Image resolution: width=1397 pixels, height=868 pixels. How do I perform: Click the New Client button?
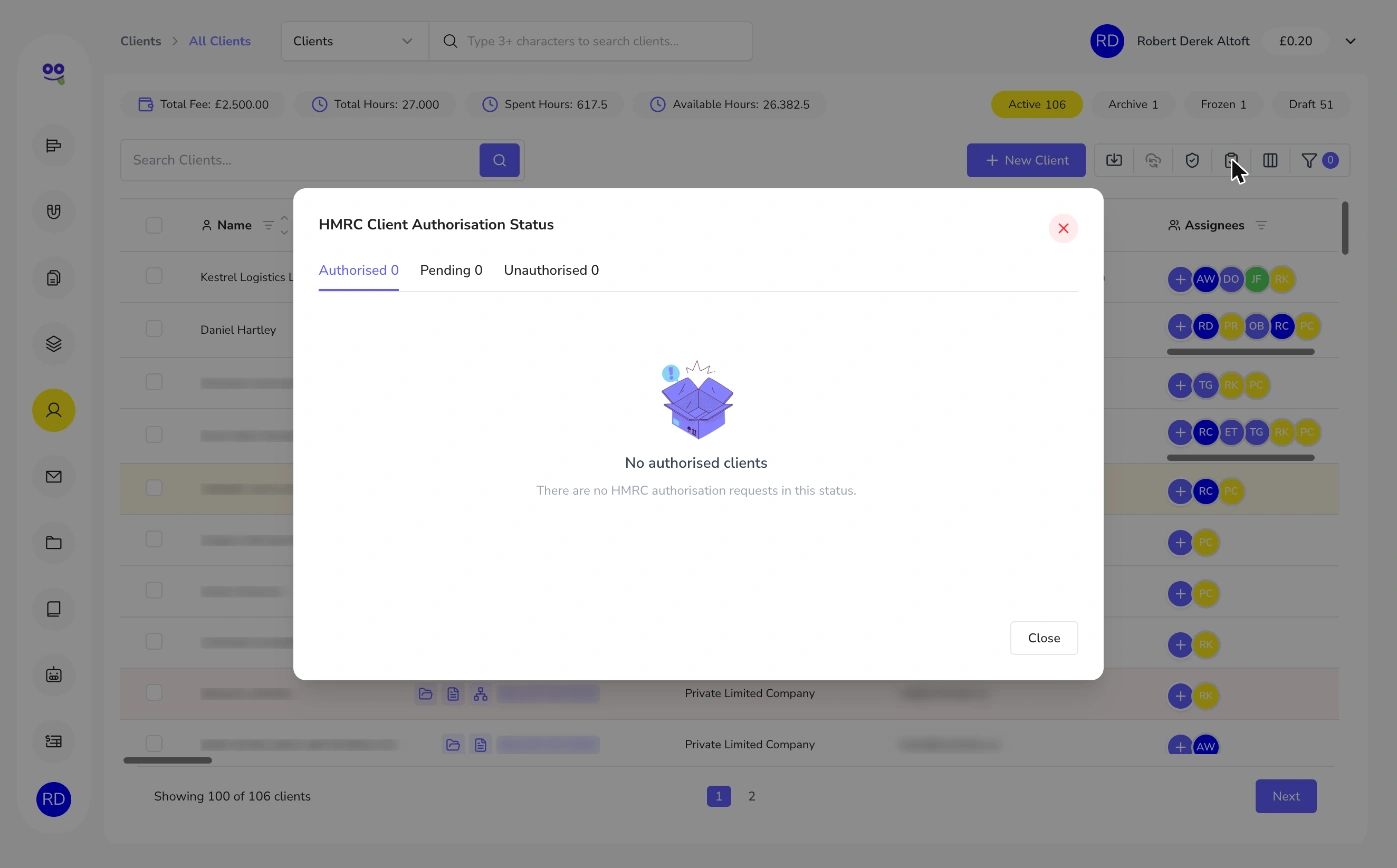pos(1026,160)
